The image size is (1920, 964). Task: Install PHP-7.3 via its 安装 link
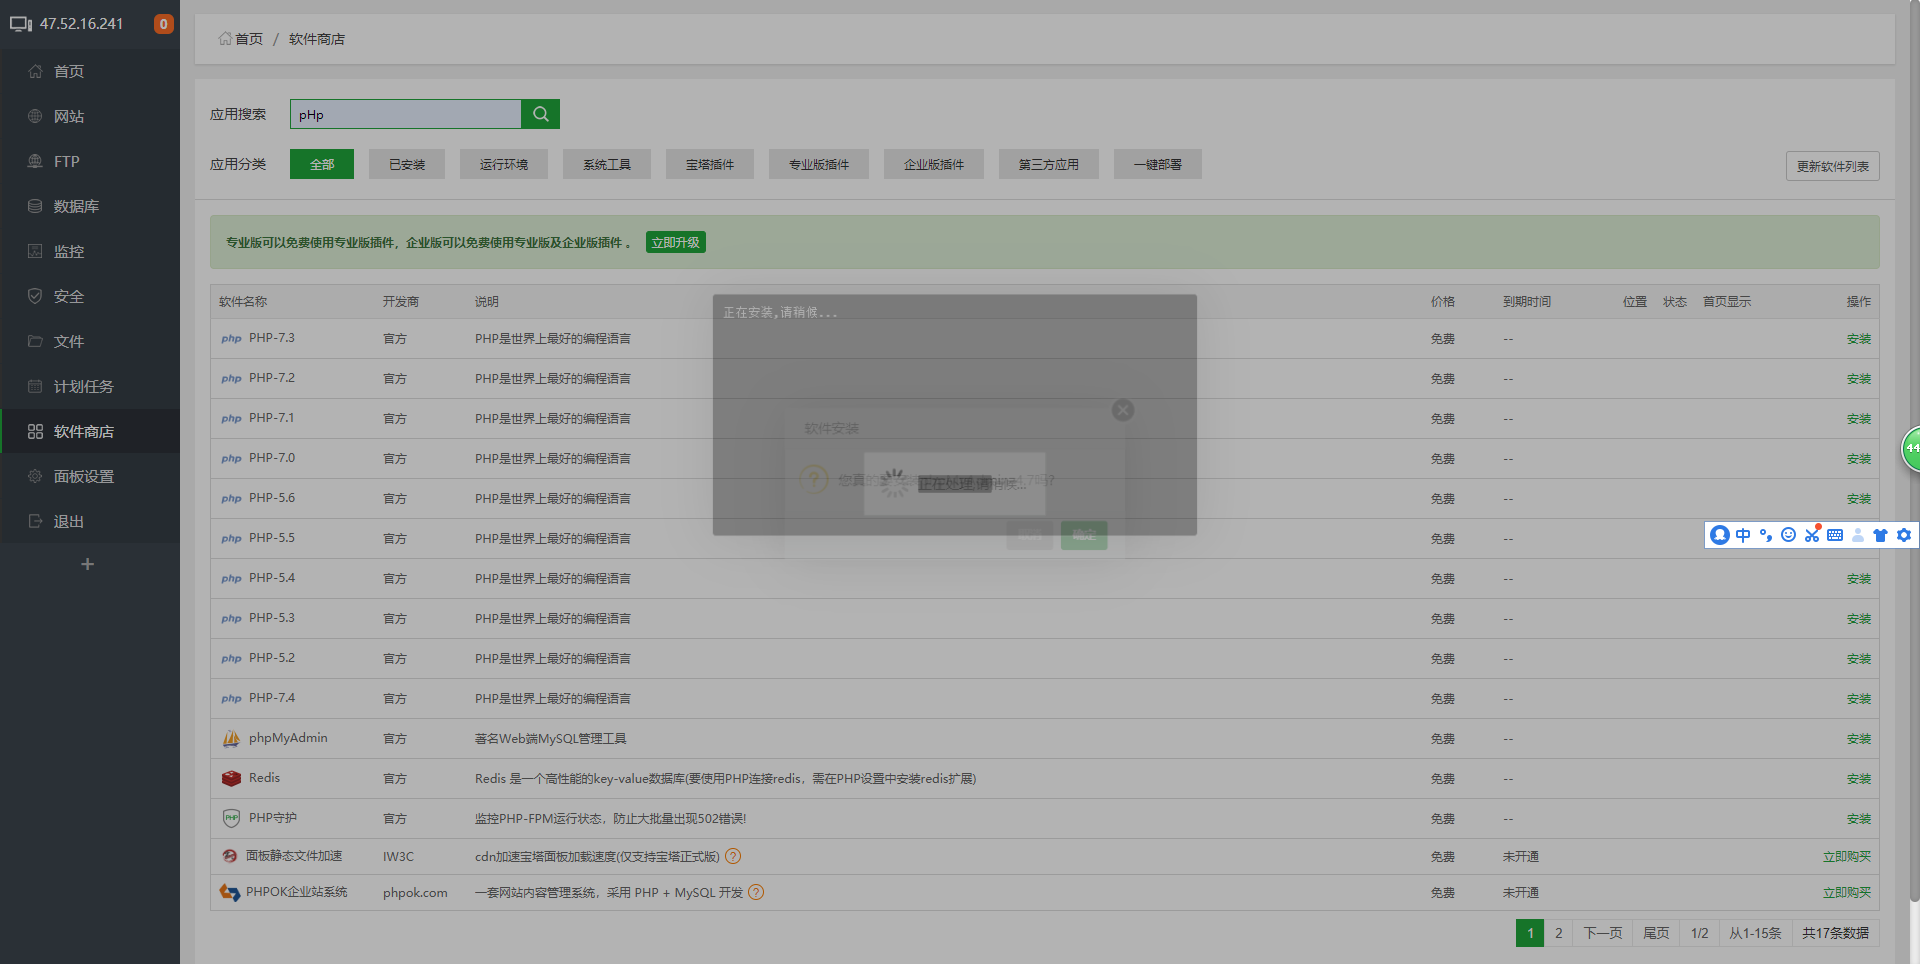(x=1858, y=339)
